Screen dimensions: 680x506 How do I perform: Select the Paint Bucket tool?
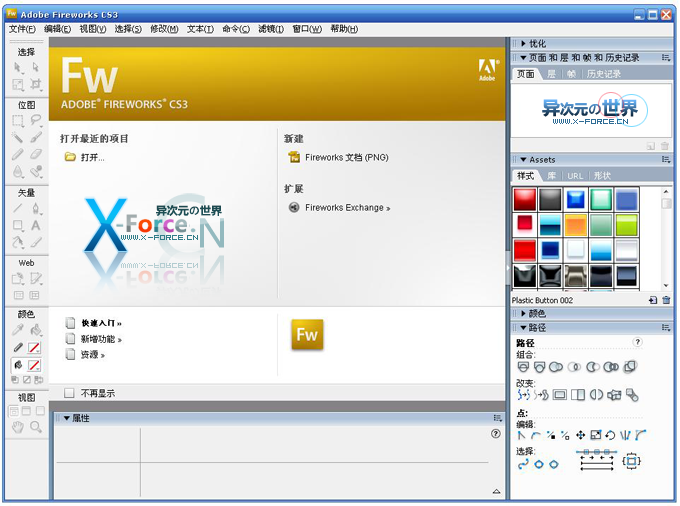click(36, 330)
